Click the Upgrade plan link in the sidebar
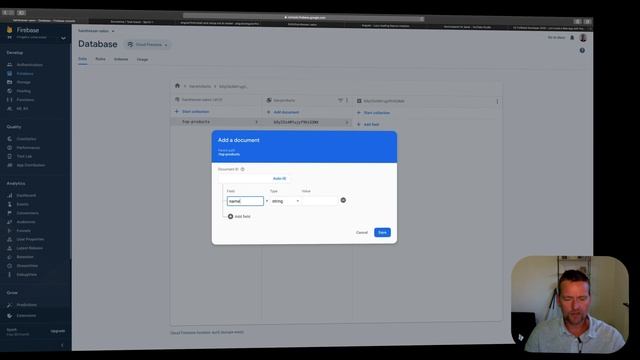Screen dimensions: 640x360 58,331
